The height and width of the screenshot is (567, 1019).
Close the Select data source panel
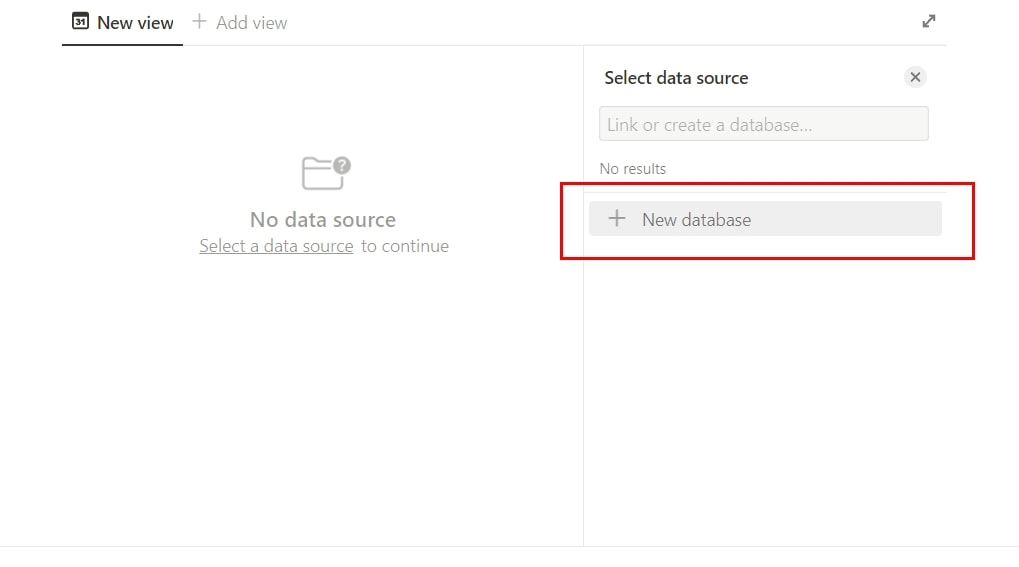click(x=915, y=77)
